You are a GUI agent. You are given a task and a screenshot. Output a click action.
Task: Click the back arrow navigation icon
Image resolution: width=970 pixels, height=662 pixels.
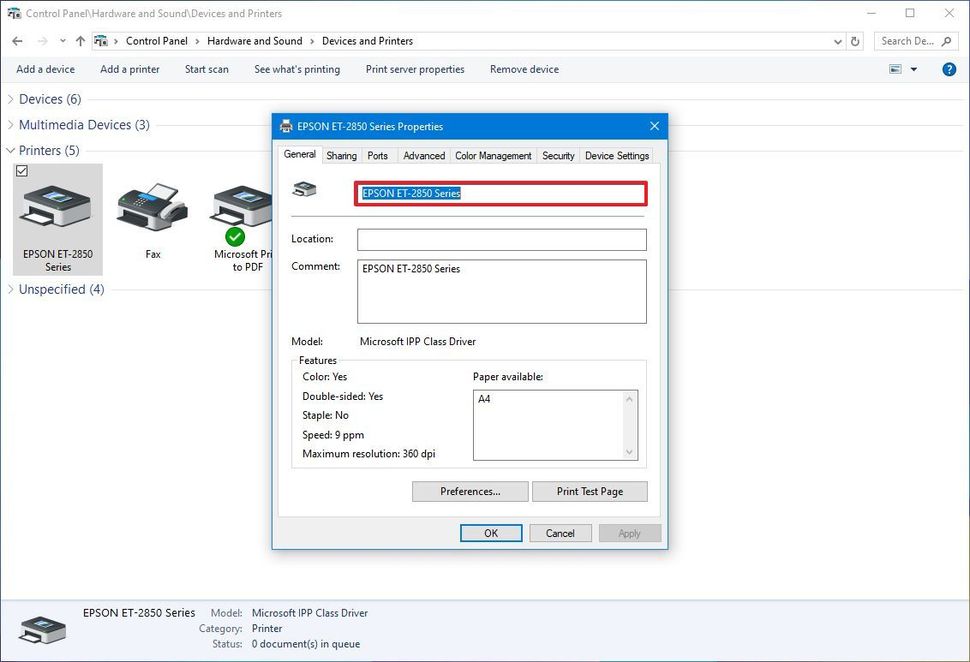tap(16, 41)
